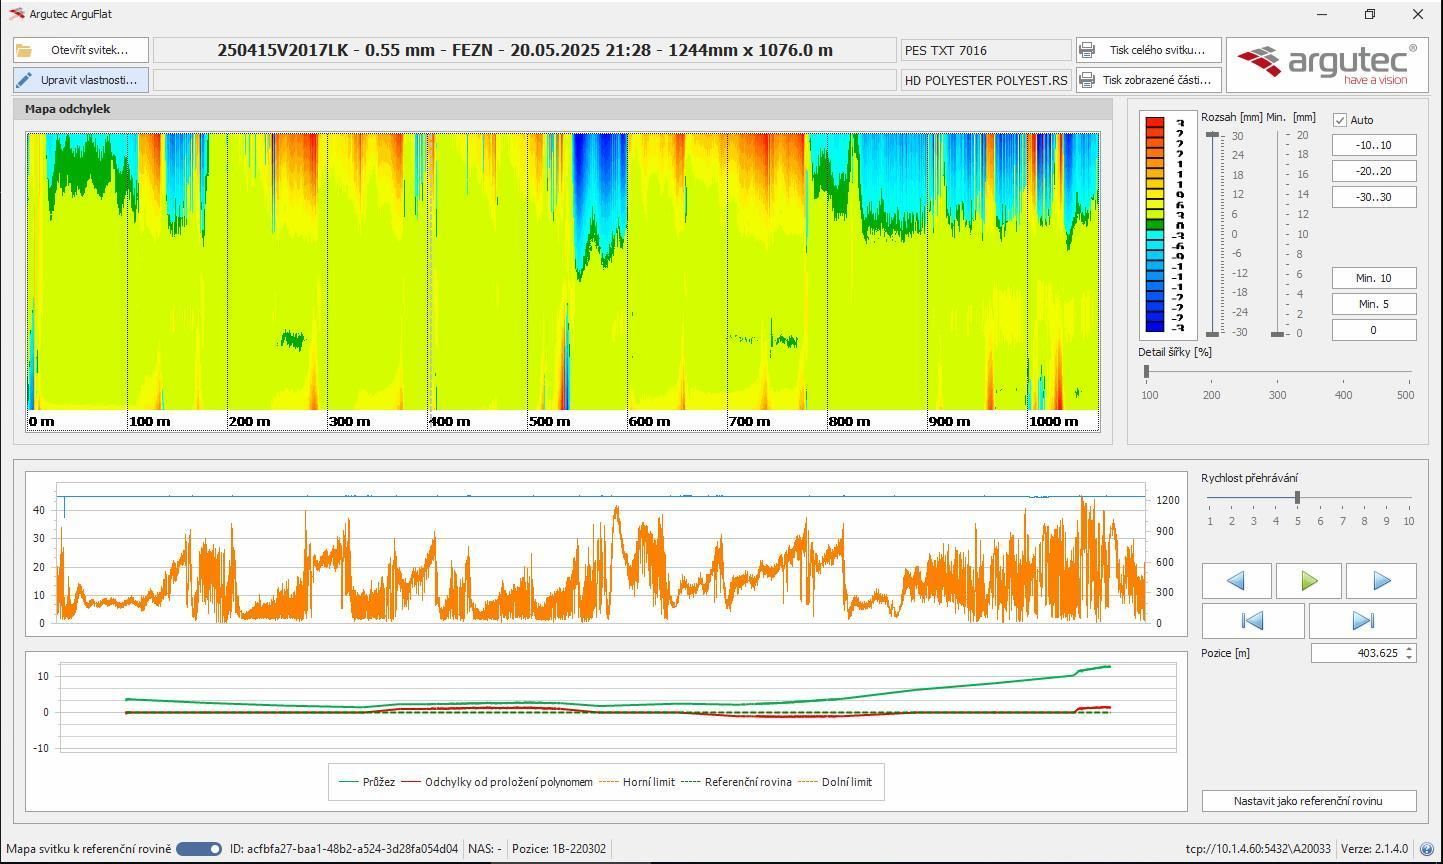Viewport: 1443px width, 864px height.
Task: Print whole coil via Tisk celého svitku
Action: tap(1148, 50)
